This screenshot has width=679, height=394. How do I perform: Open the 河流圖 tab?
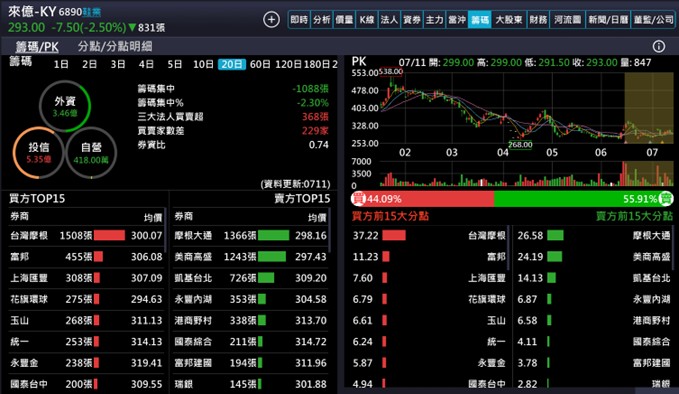[x=567, y=19]
